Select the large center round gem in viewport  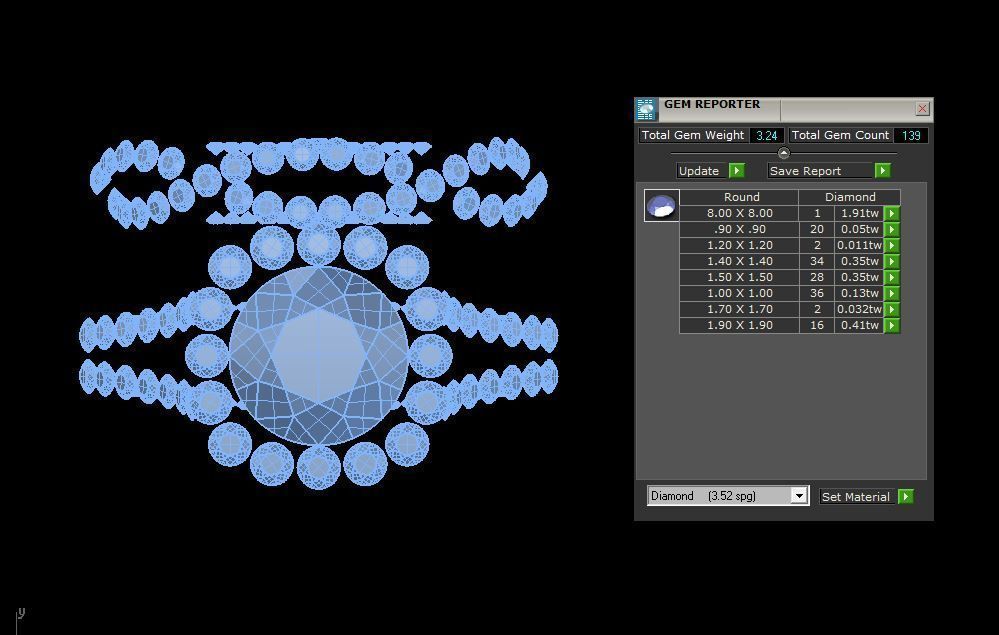pyautogui.click(x=318, y=355)
